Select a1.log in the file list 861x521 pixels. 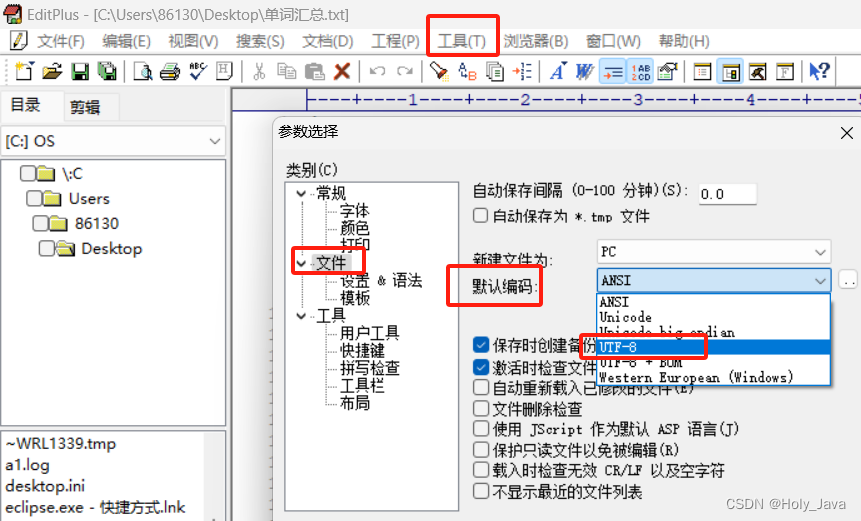coord(27,465)
